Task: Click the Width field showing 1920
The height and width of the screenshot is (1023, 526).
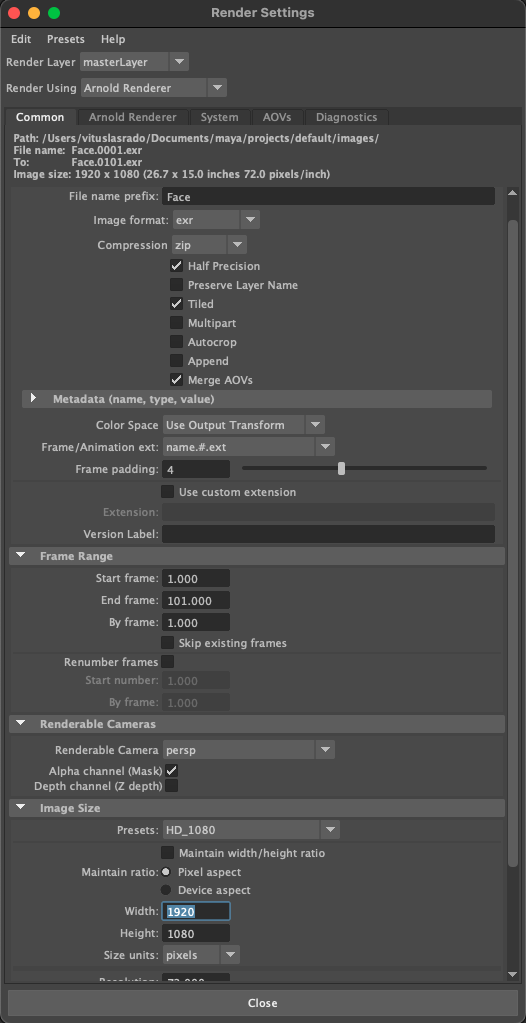Action: click(x=196, y=911)
